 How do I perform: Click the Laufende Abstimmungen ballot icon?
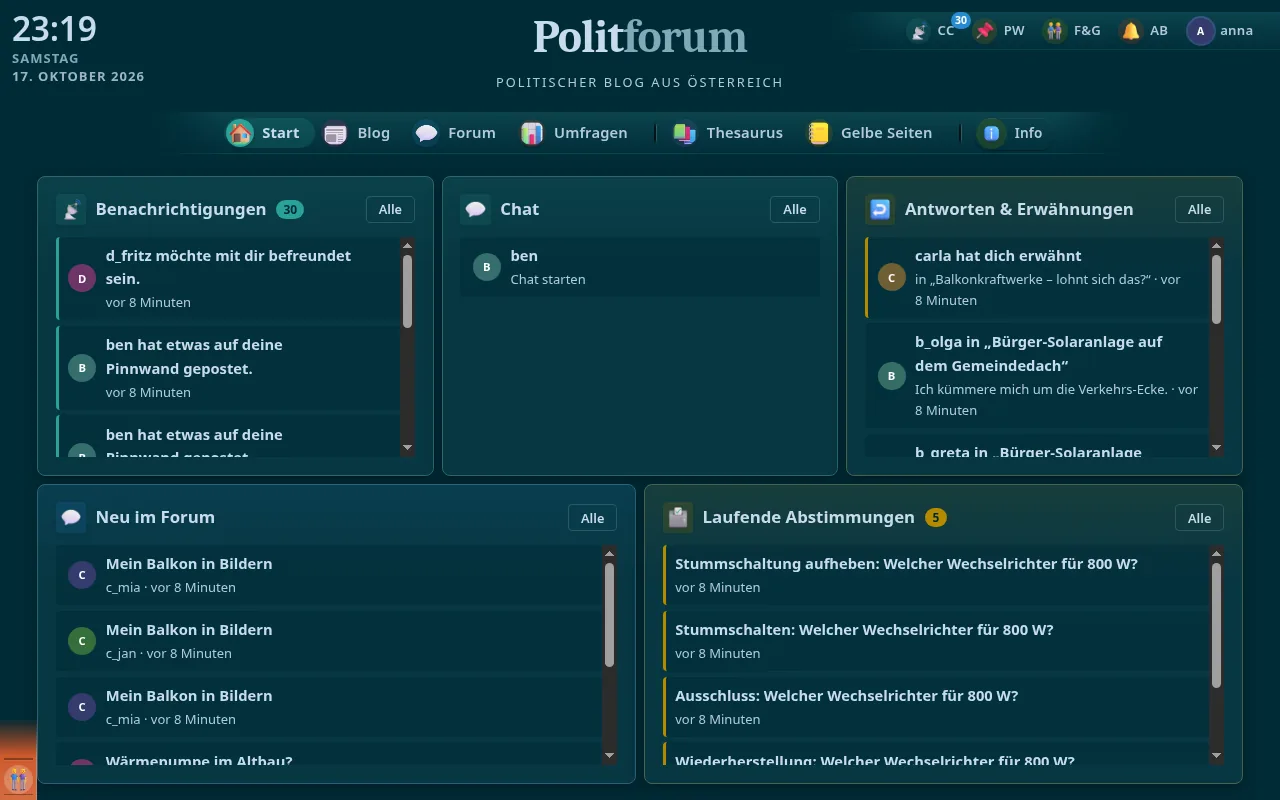tap(678, 518)
